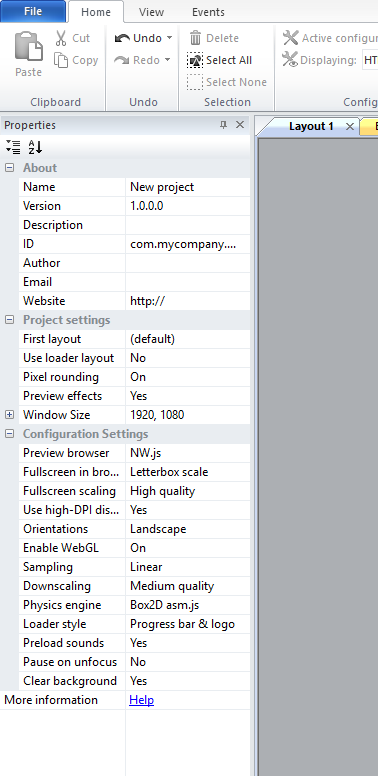Collapse the Project settings section
The height and width of the screenshot is (776, 378).
[x=9, y=320]
